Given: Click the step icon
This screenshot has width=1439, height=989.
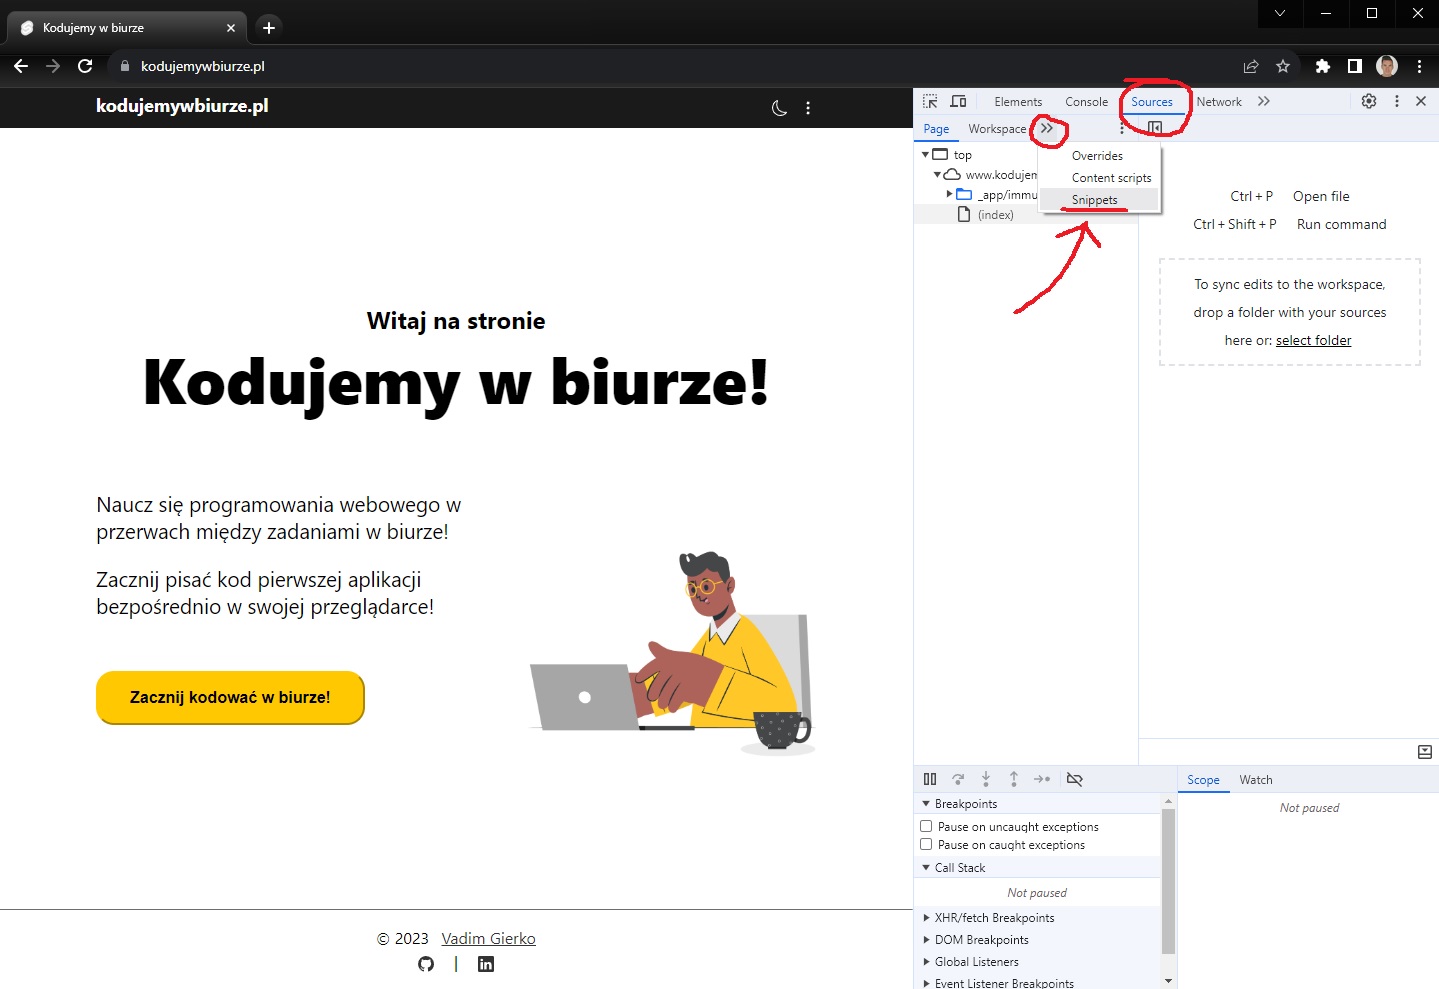Looking at the screenshot, I should click(1042, 779).
